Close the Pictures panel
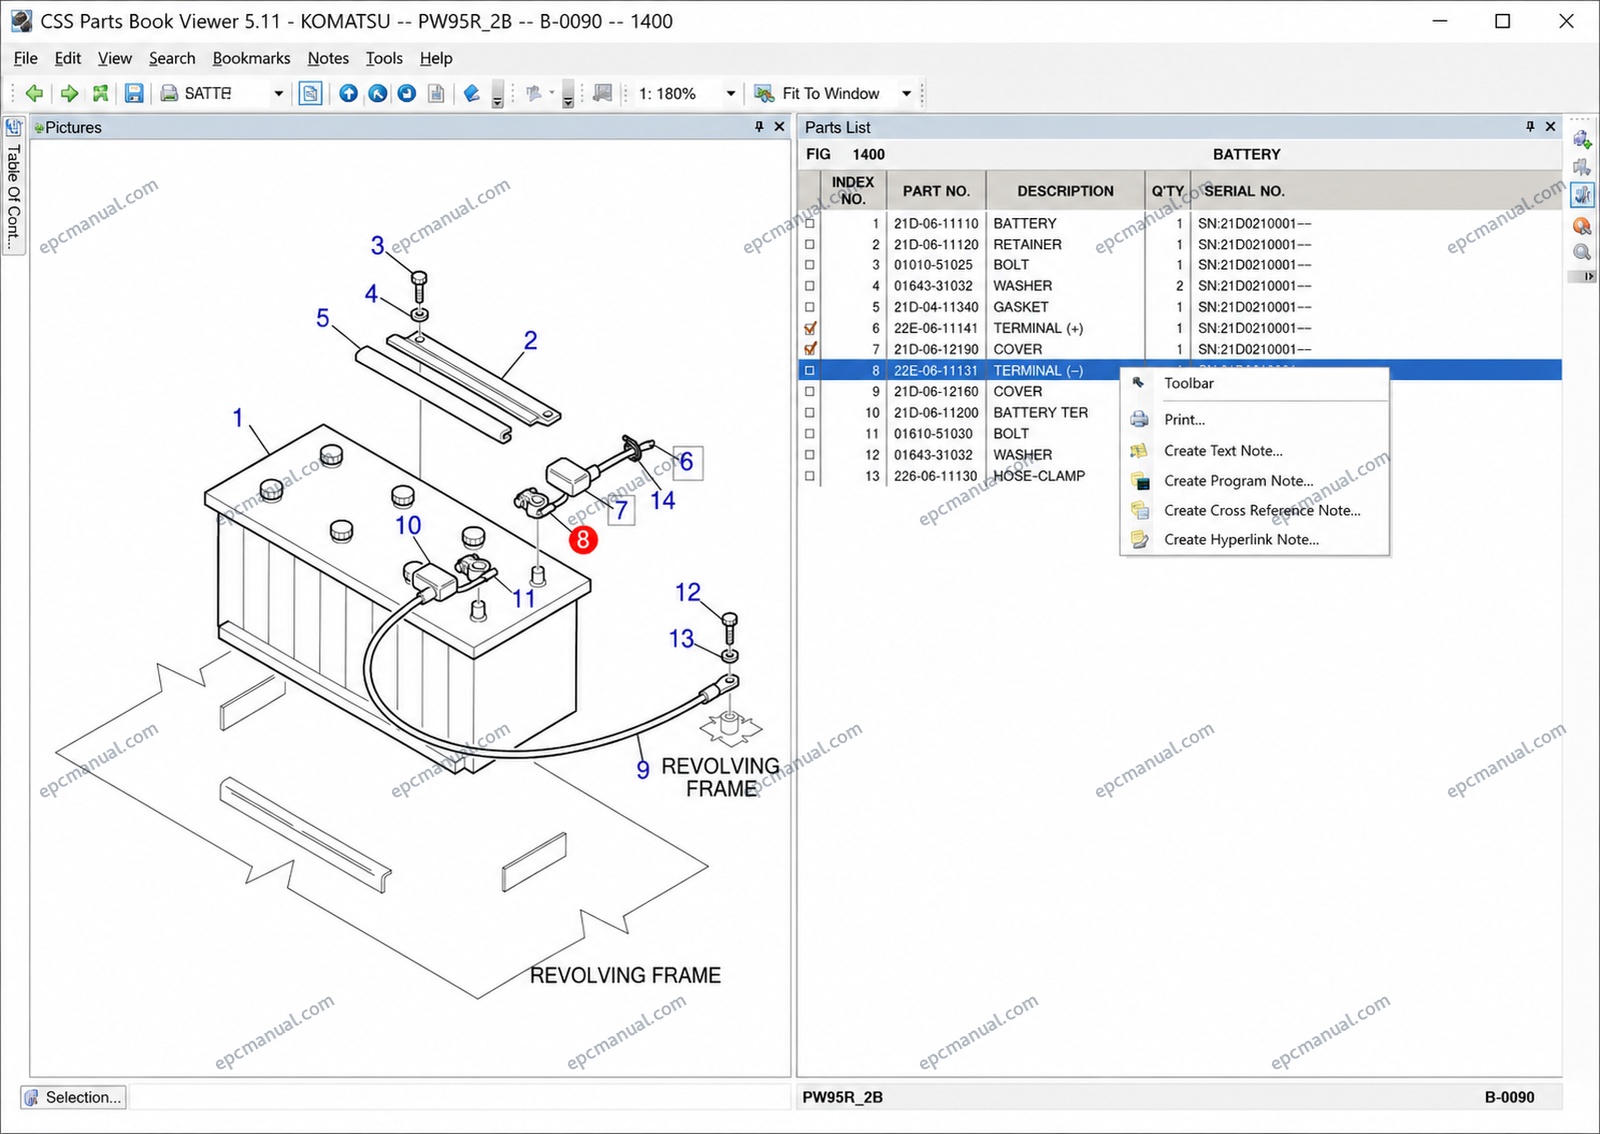1600x1134 pixels. (x=780, y=127)
